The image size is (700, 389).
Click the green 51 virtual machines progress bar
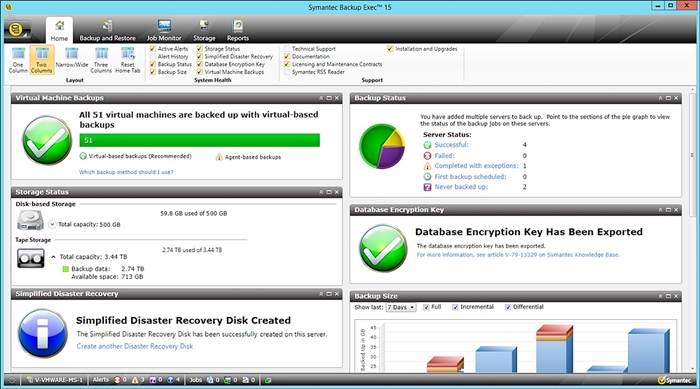coord(200,140)
